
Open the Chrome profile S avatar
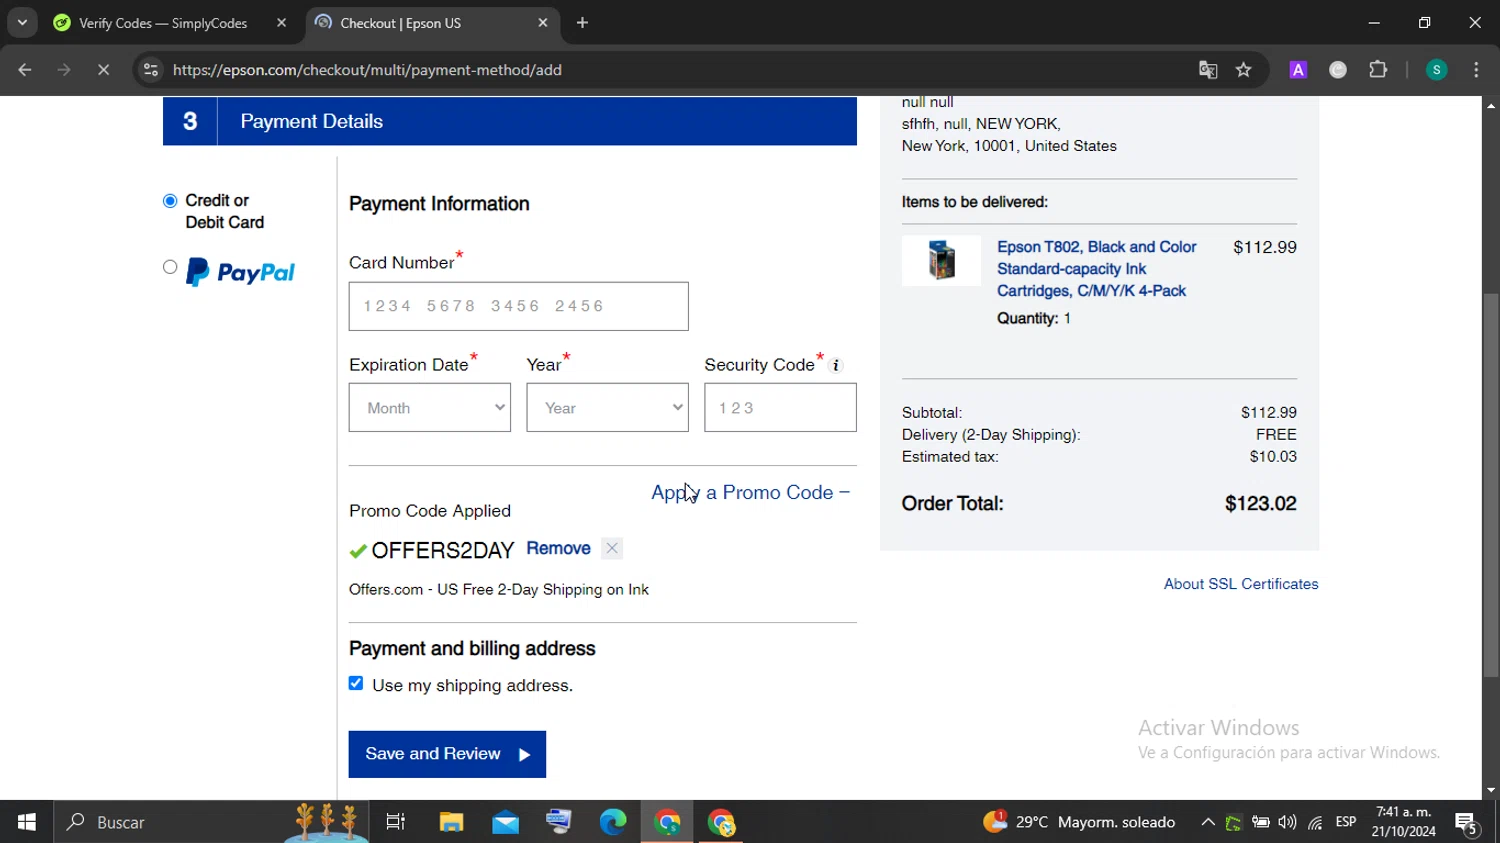click(x=1436, y=70)
